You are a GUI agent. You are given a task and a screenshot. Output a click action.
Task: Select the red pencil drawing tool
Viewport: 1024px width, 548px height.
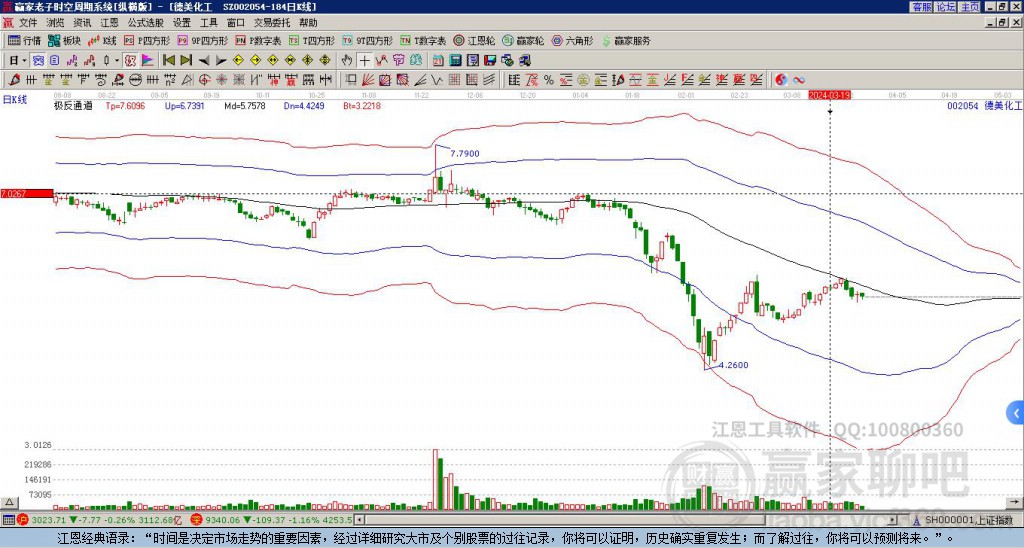(14, 80)
